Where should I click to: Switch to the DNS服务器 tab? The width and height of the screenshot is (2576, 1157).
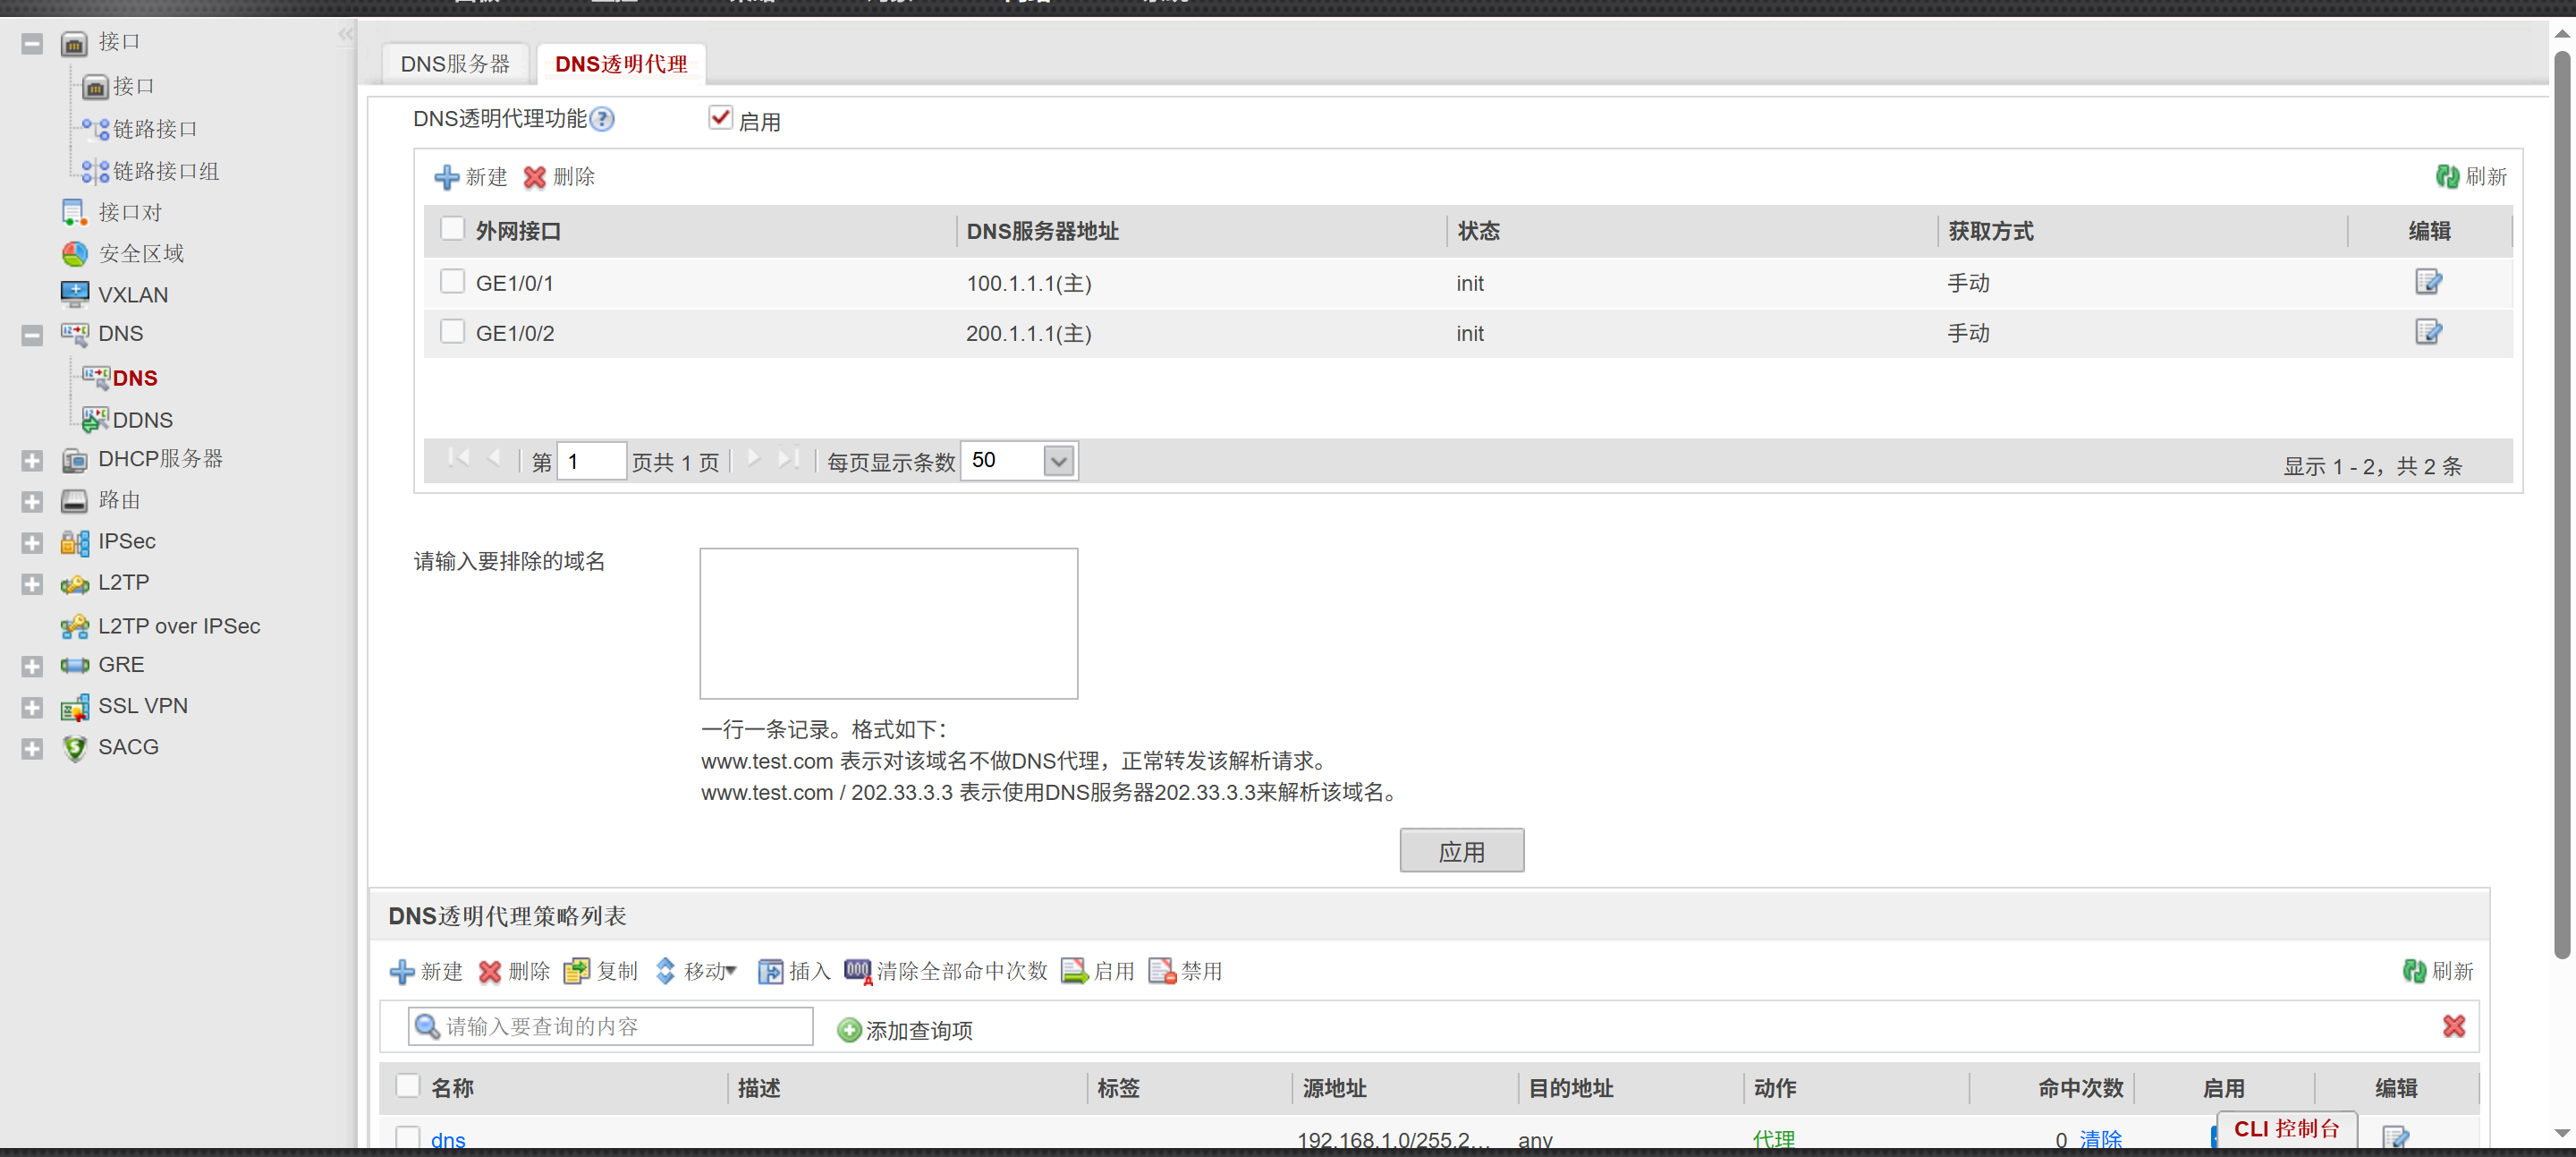[455, 65]
